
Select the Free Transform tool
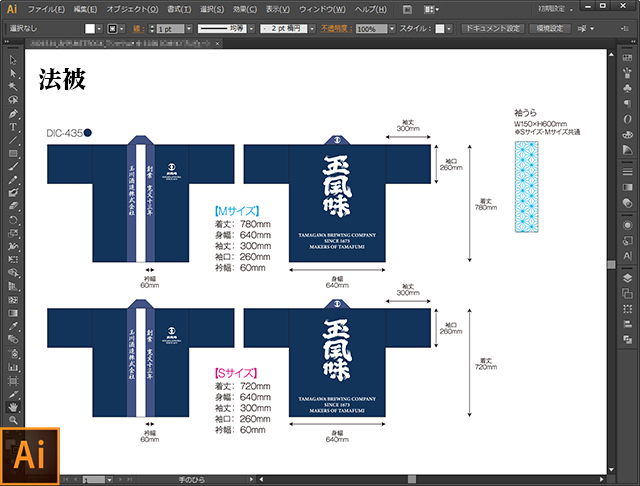pyautogui.click(x=13, y=260)
